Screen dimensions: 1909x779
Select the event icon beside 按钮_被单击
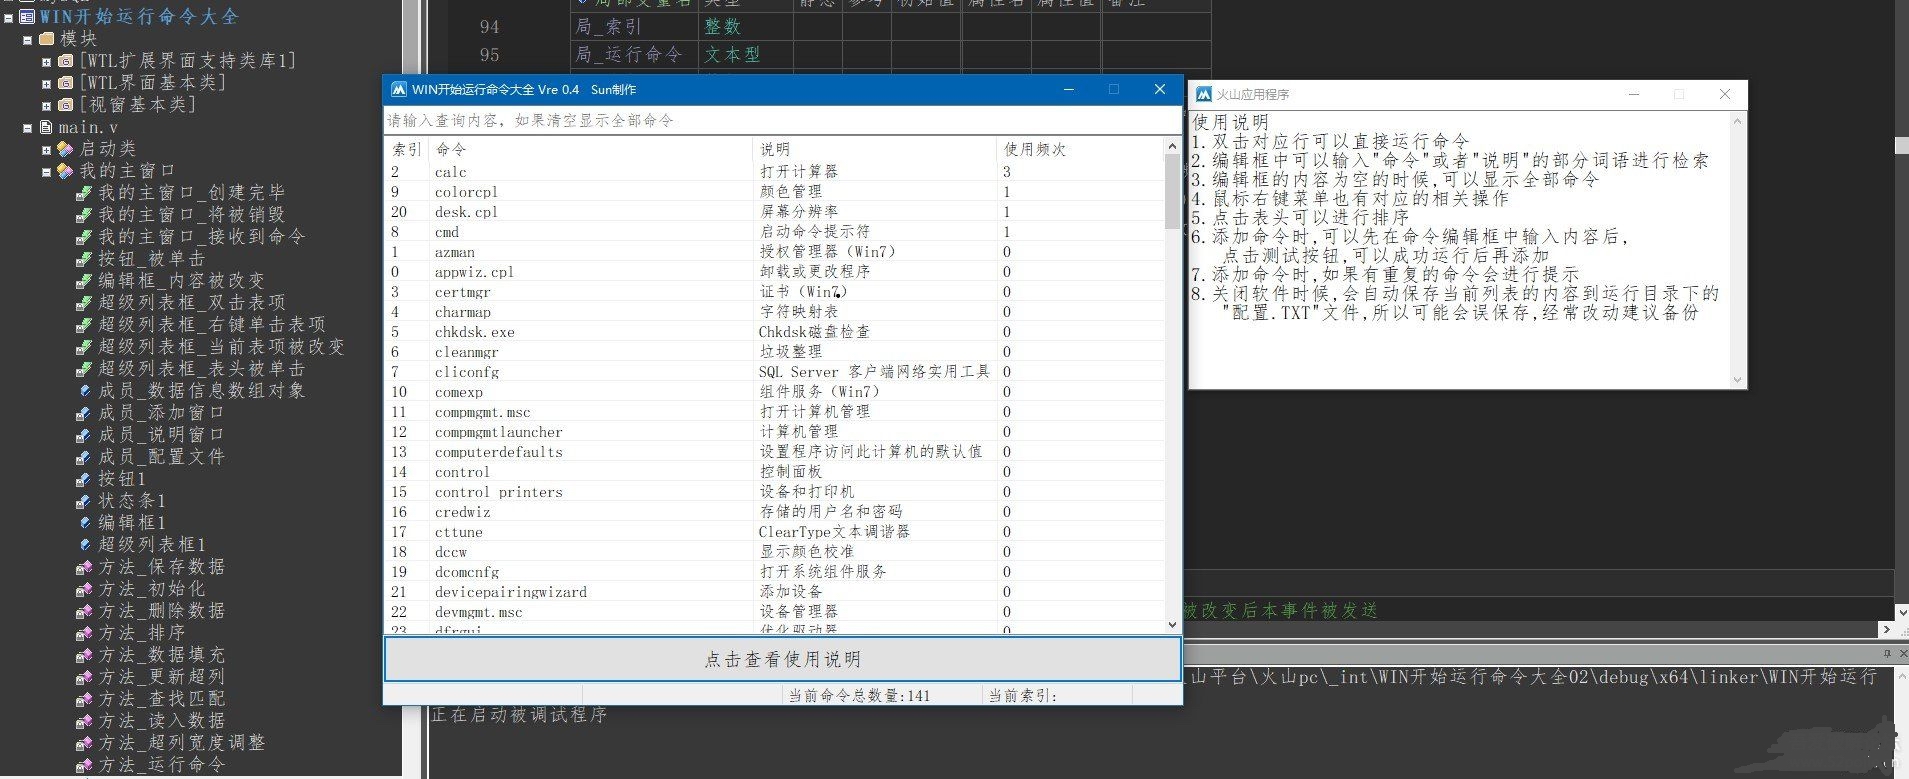tap(84, 259)
